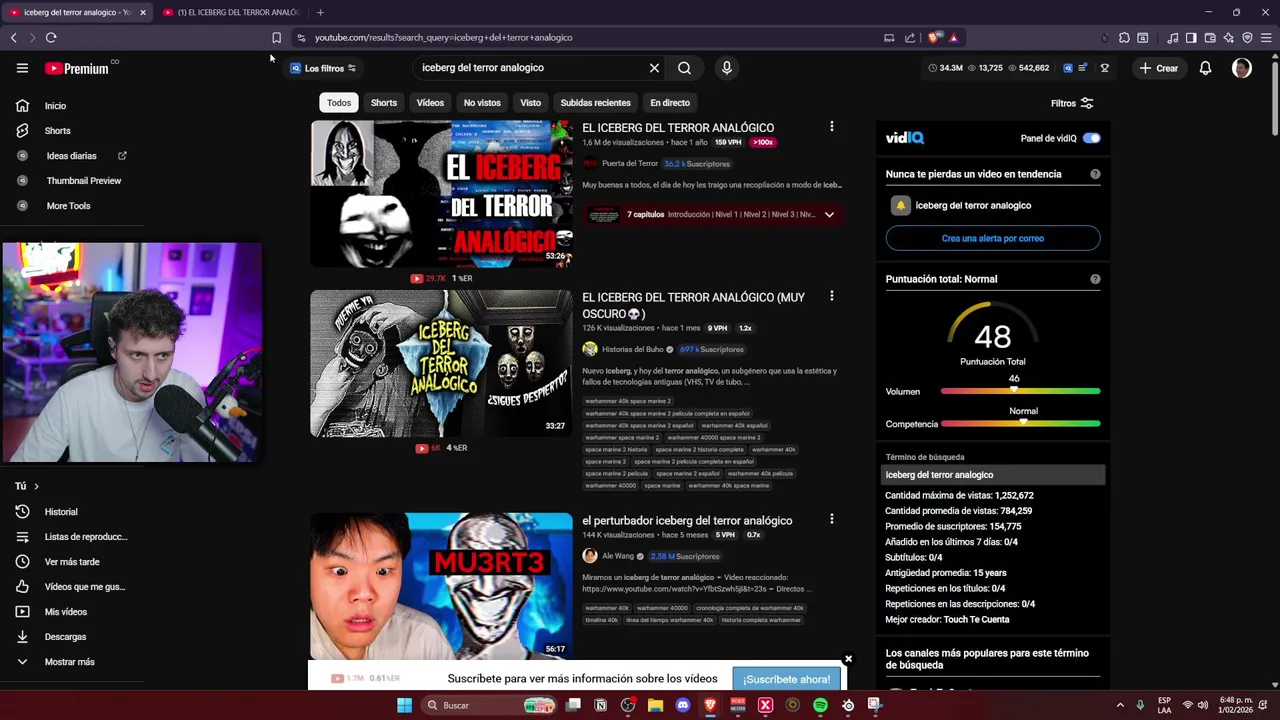Select the Todos filter chip
1280x720 pixels.
click(339, 103)
